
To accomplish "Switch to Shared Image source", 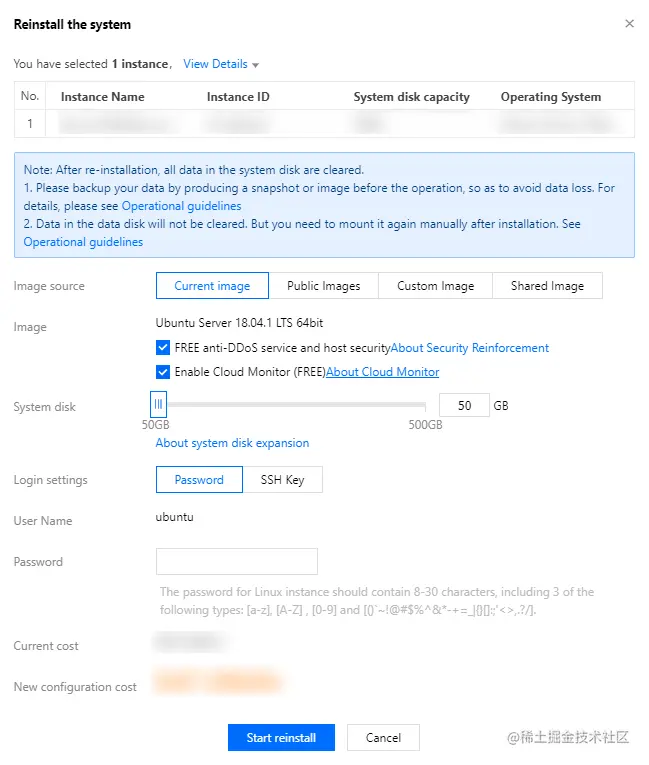I will pyautogui.click(x=547, y=285).
